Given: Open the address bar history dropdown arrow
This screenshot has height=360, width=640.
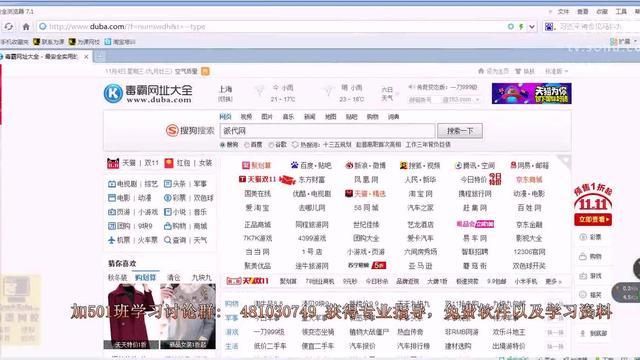Looking at the screenshot, I should (531, 27).
